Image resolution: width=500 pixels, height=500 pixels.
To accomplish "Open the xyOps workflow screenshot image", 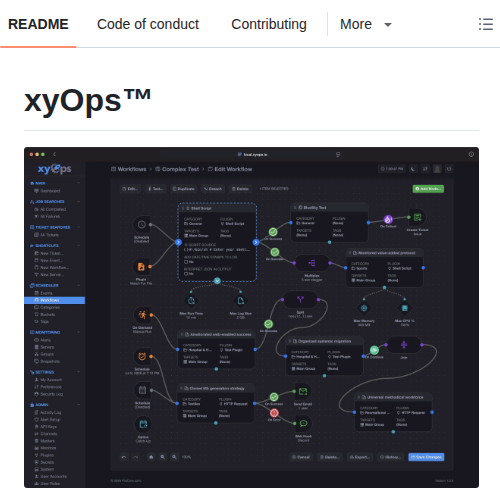I will (251, 317).
